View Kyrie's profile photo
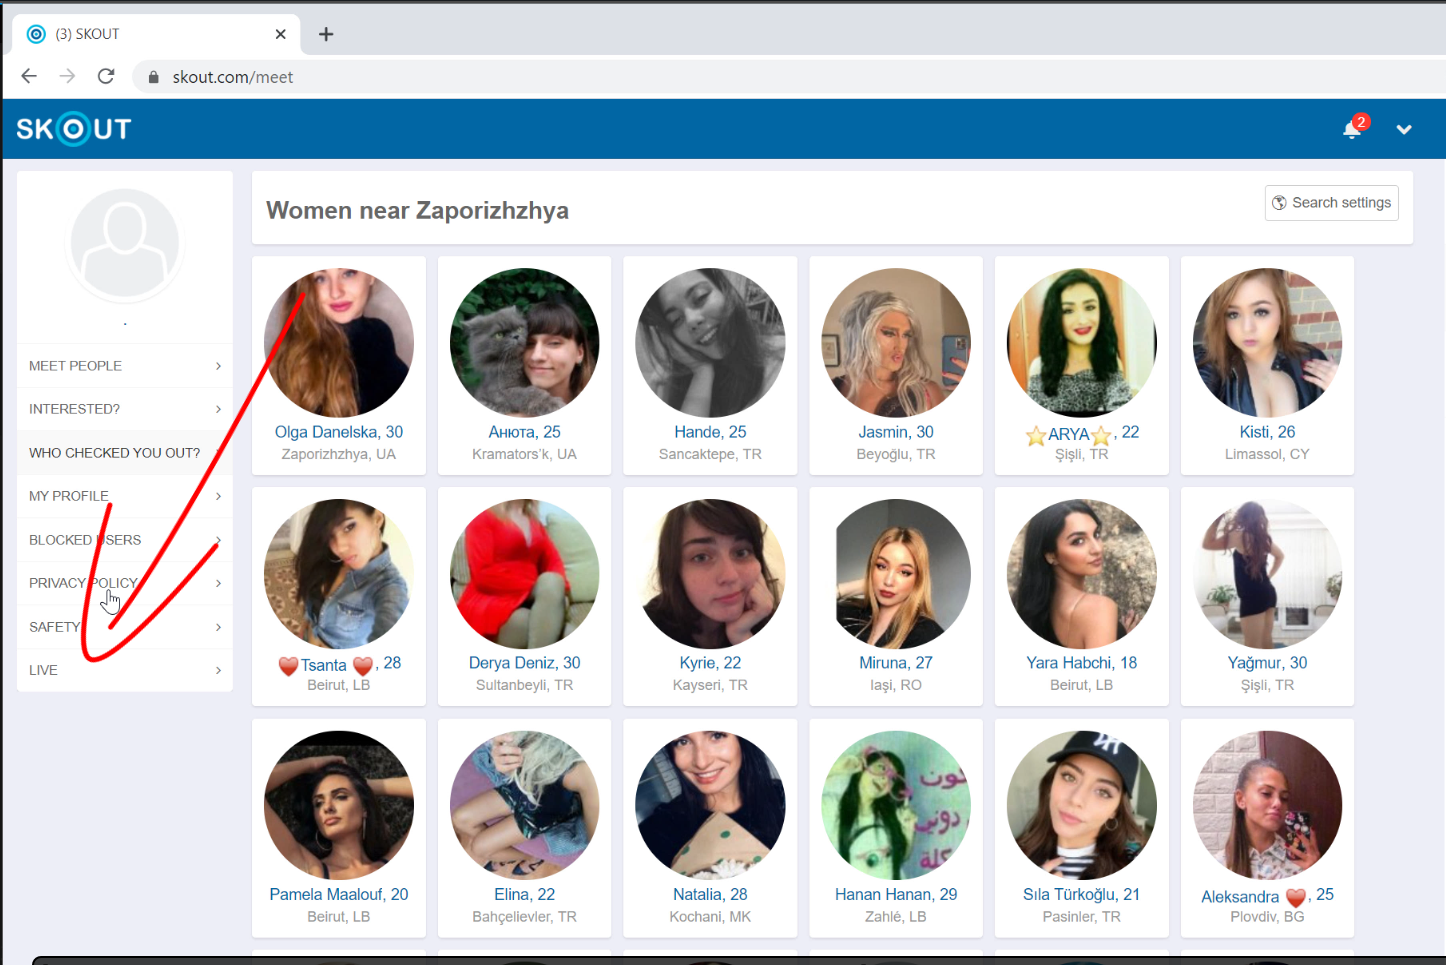This screenshot has height=965, width=1446. 710,572
